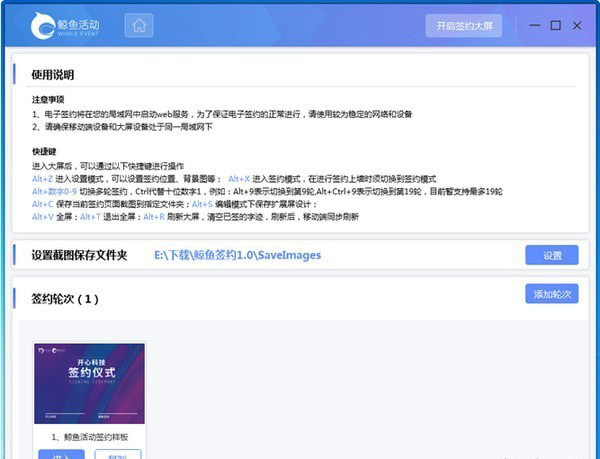600x459 pixels.
Task: Click the Alt+Z shortcut text
Action: (x=42, y=179)
